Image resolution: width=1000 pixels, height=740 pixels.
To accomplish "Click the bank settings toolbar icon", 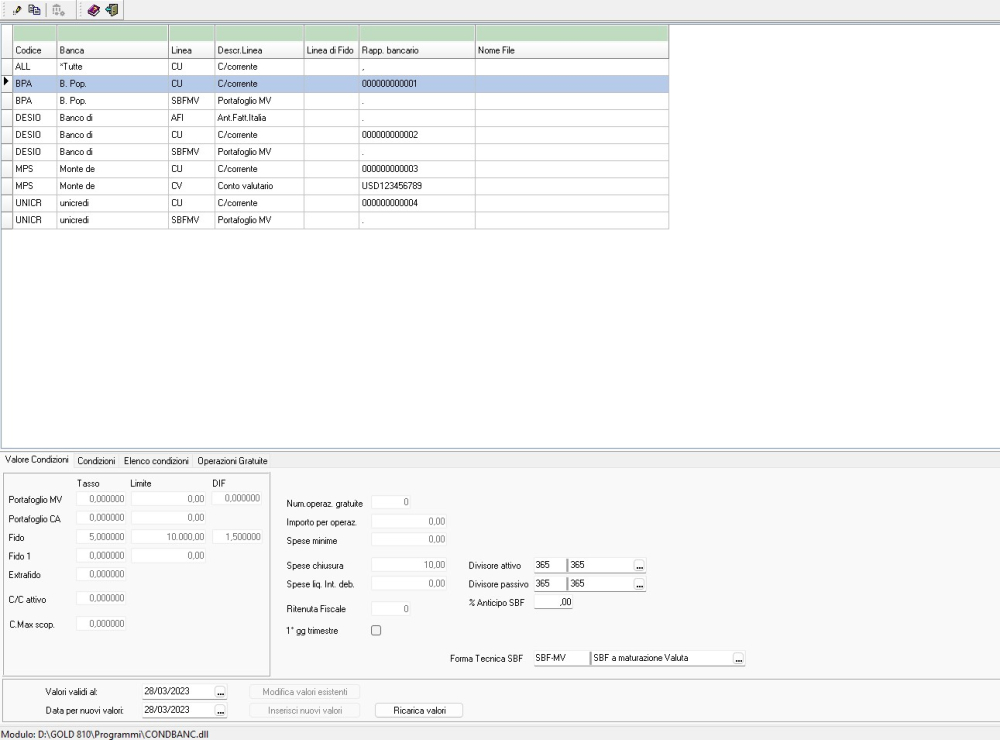I will pyautogui.click(x=58, y=10).
